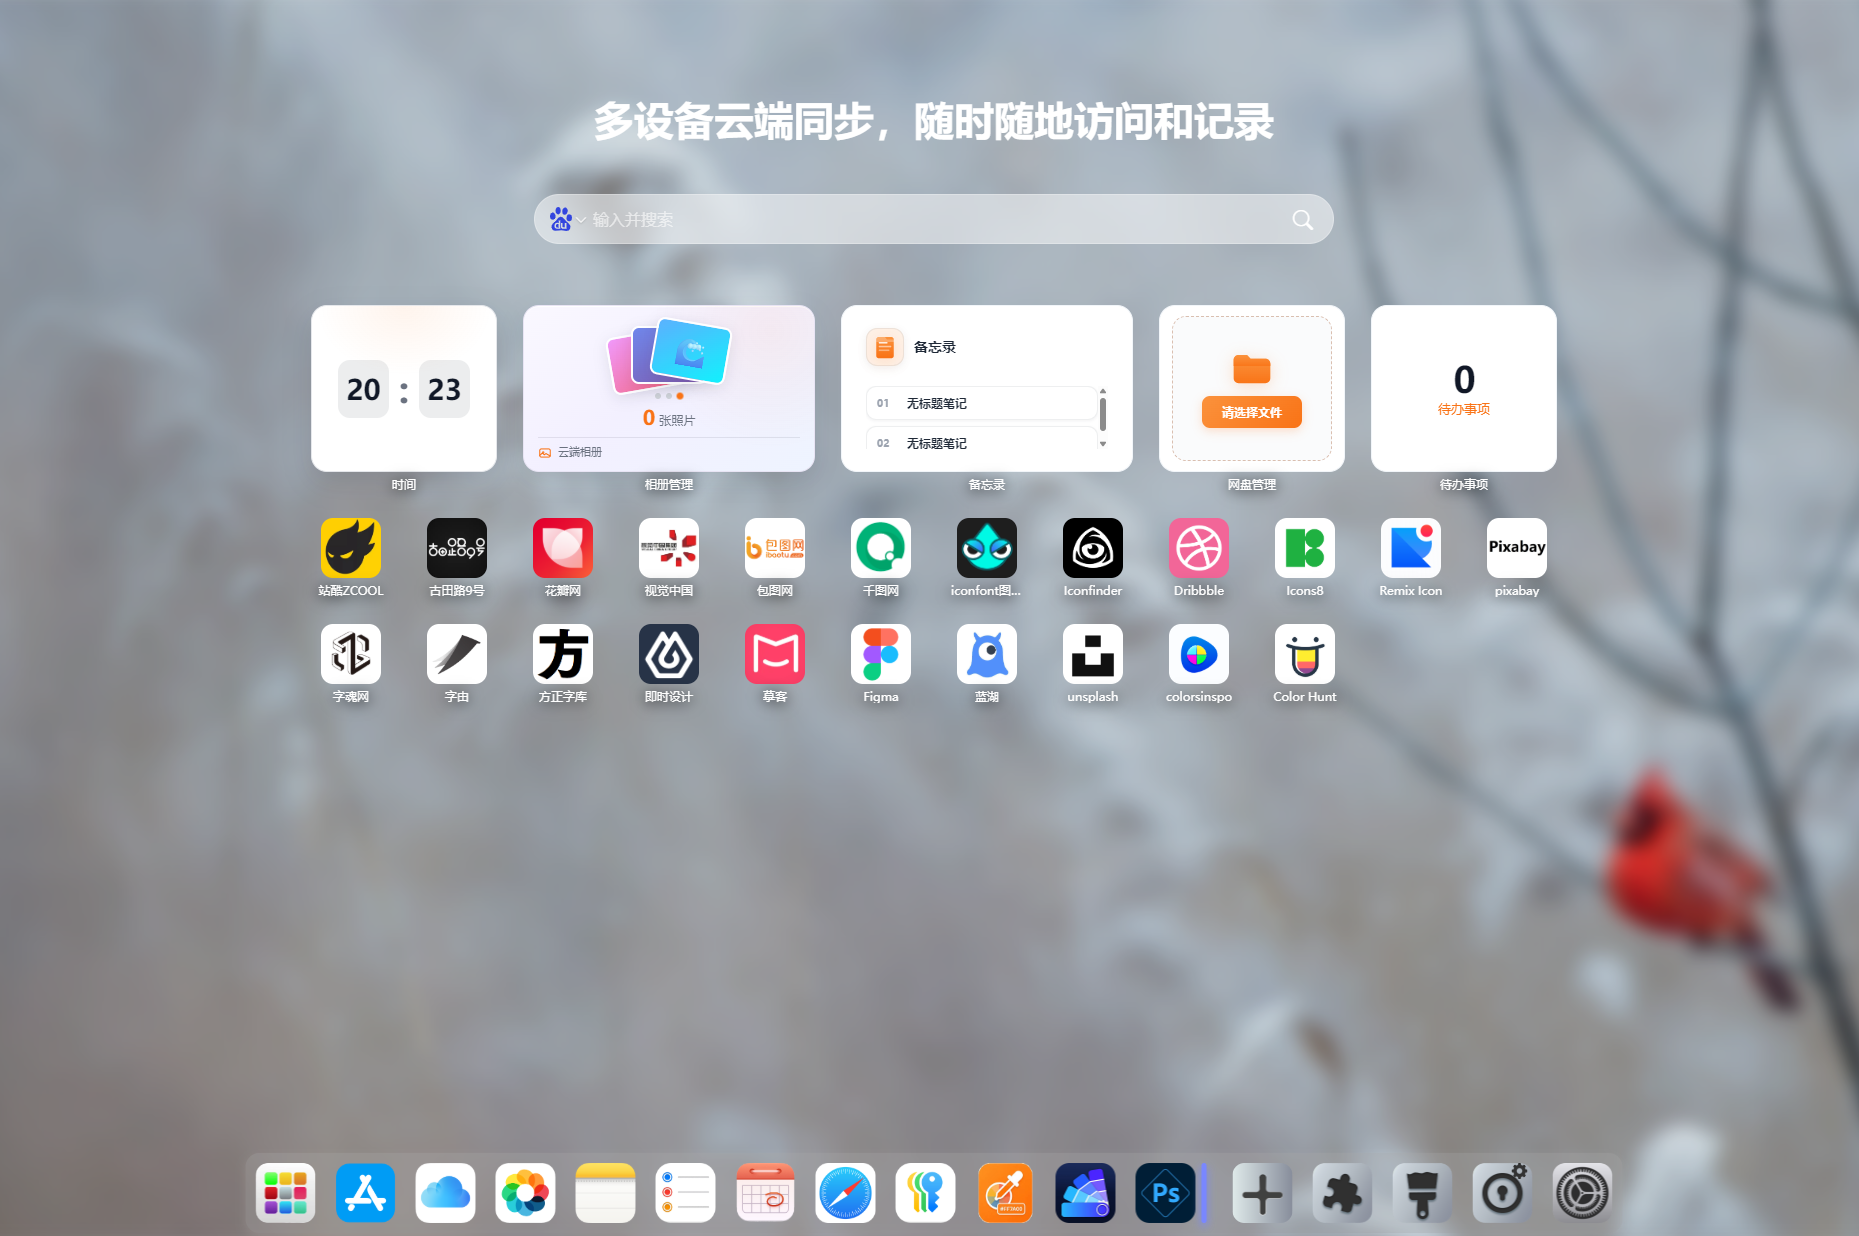Click the magnifier search button
This screenshot has height=1236, width=1859.
coord(1302,219)
